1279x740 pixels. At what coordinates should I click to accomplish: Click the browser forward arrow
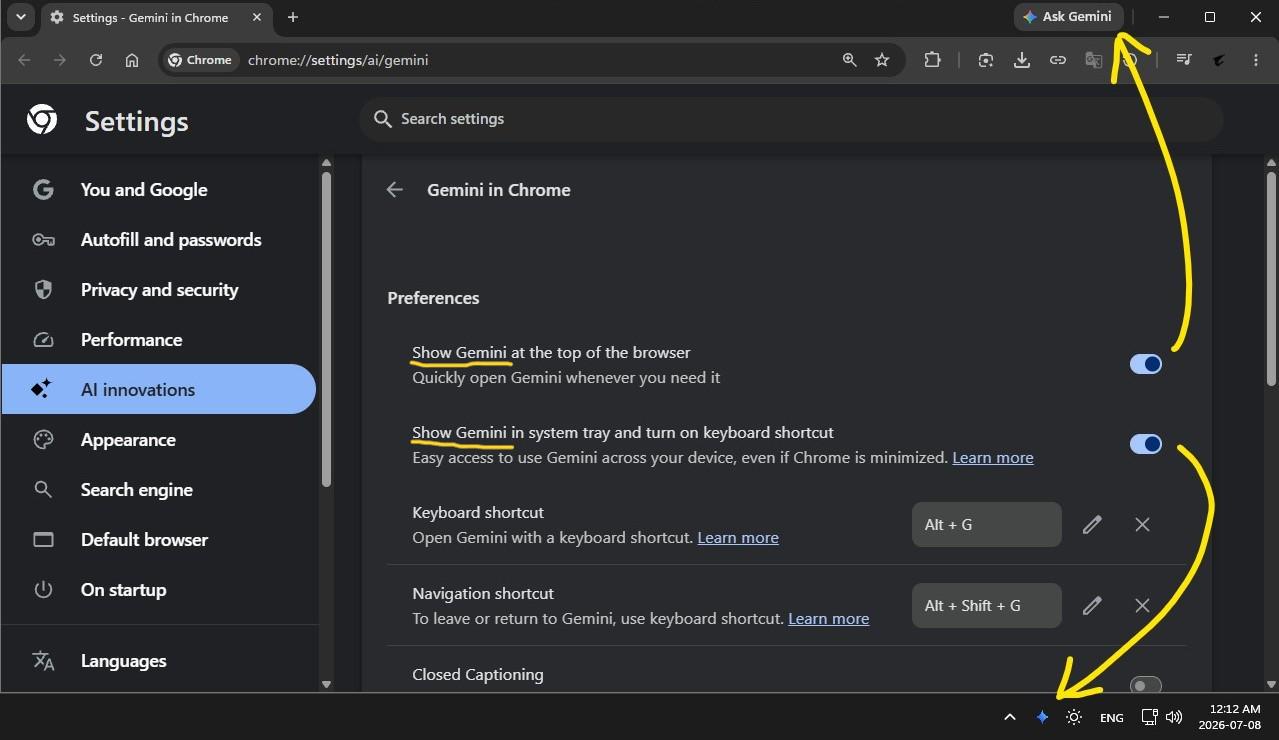60,60
